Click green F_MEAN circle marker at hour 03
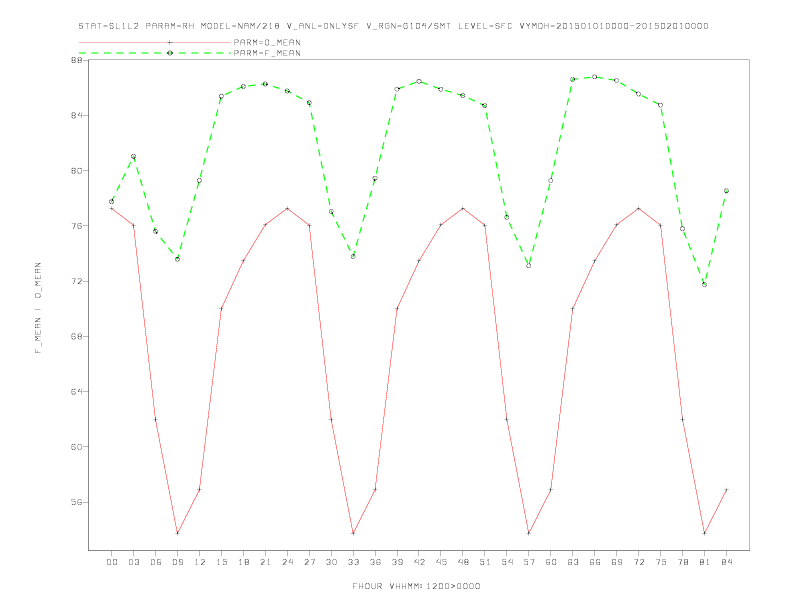Screen dimensions: 792x612 click(x=133, y=157)
